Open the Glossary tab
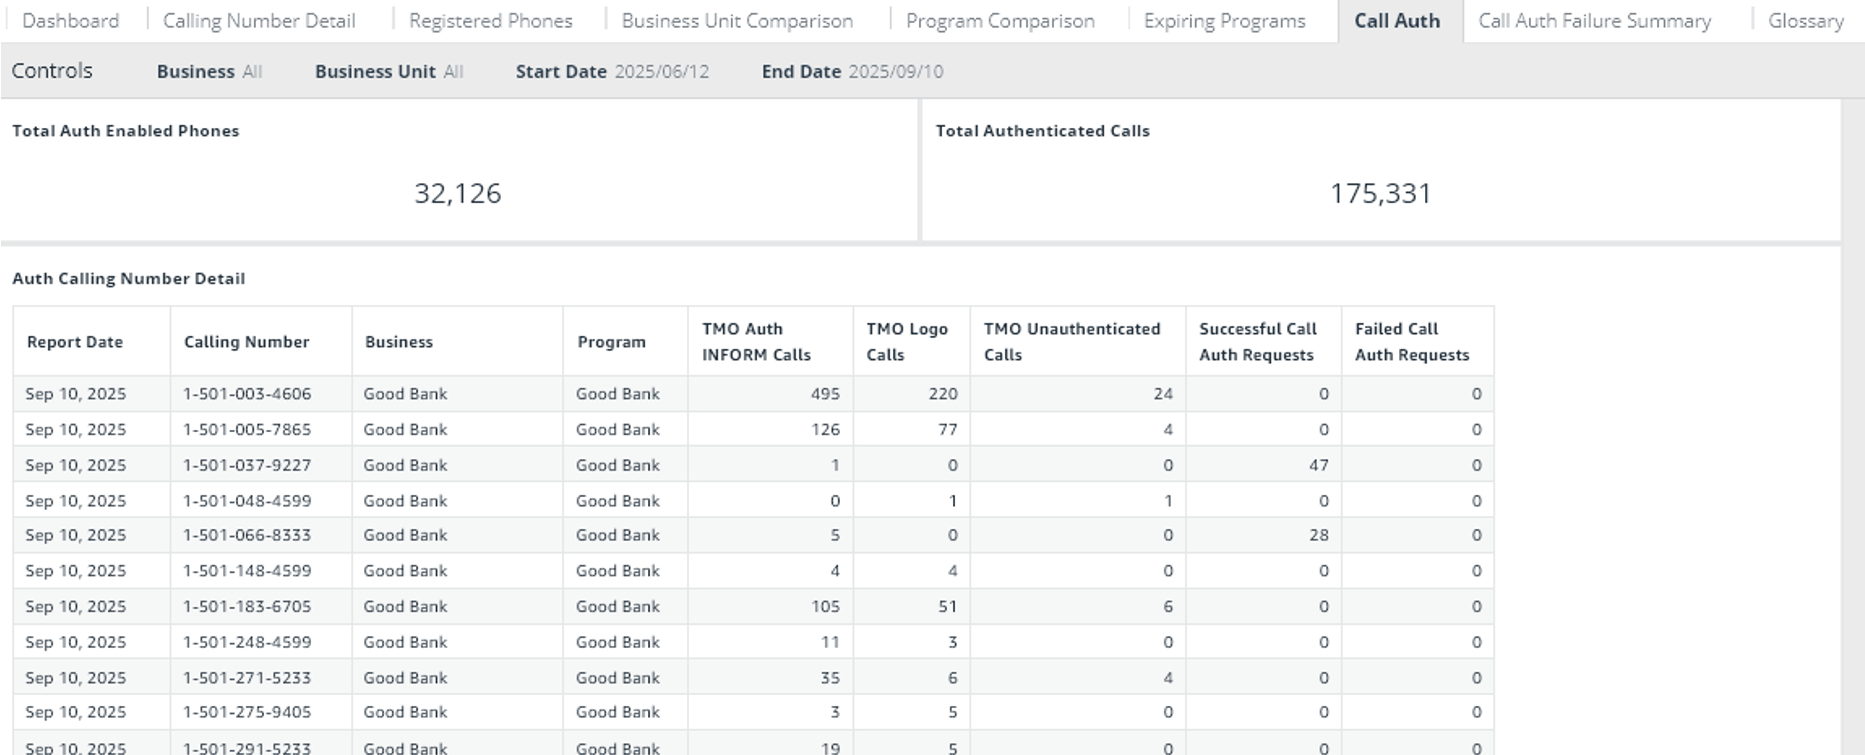The image size is (1865, 755). click(1806, 21)
